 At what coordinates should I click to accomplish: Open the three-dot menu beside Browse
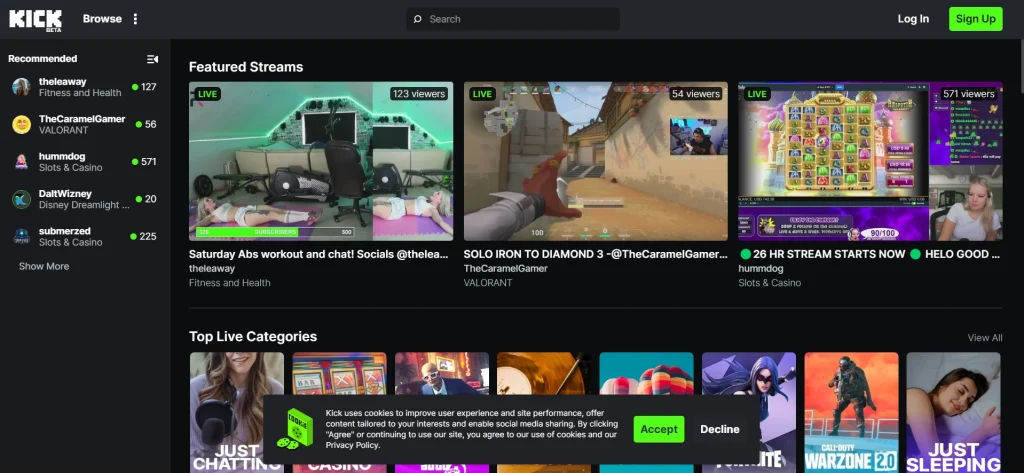tap(135, 19)
